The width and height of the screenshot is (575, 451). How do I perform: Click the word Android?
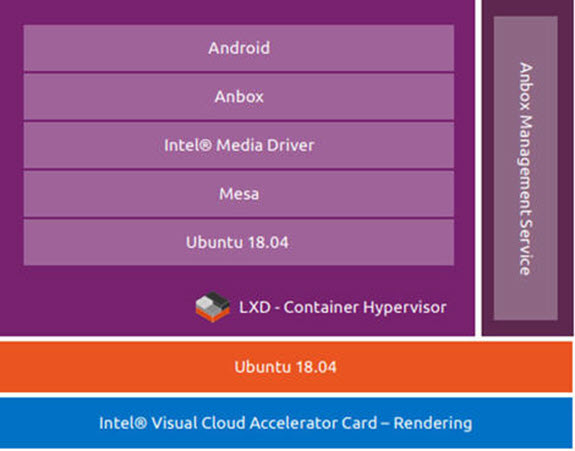239,48
